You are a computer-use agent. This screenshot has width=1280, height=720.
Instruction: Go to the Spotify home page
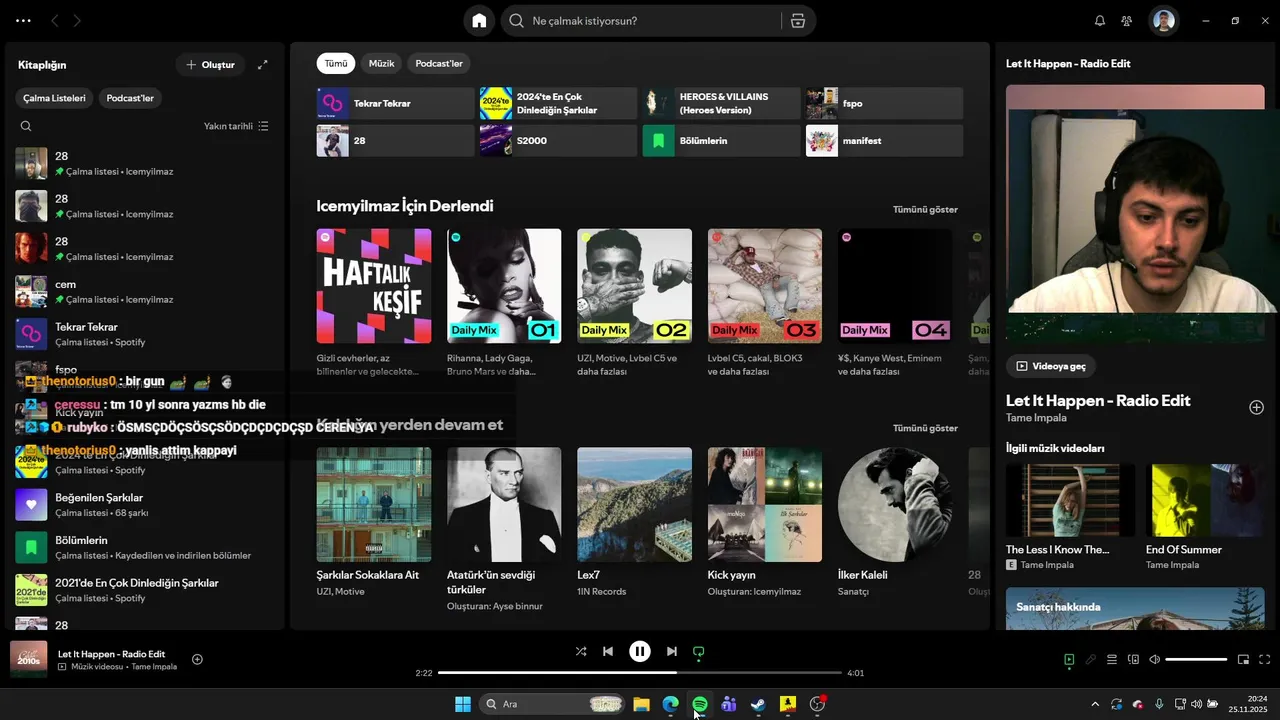click(479, 21)
